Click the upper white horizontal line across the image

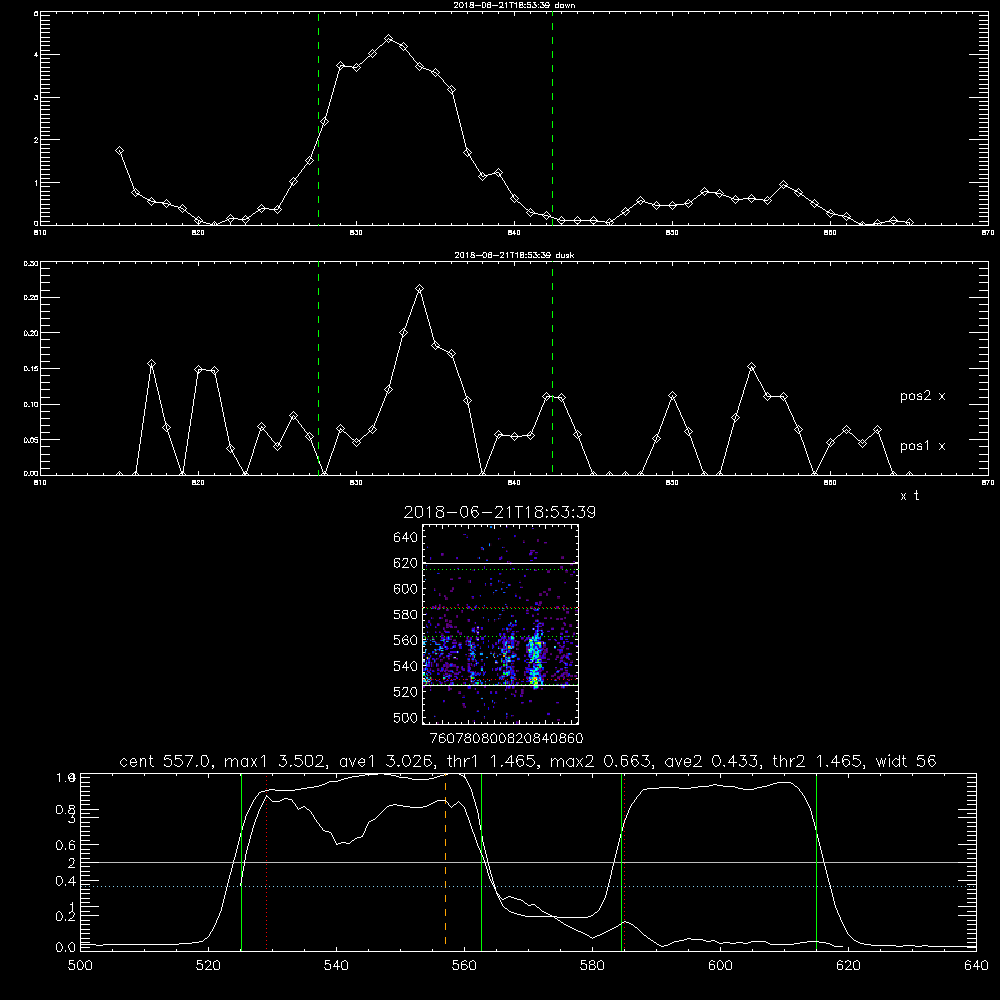coord(501,563)
